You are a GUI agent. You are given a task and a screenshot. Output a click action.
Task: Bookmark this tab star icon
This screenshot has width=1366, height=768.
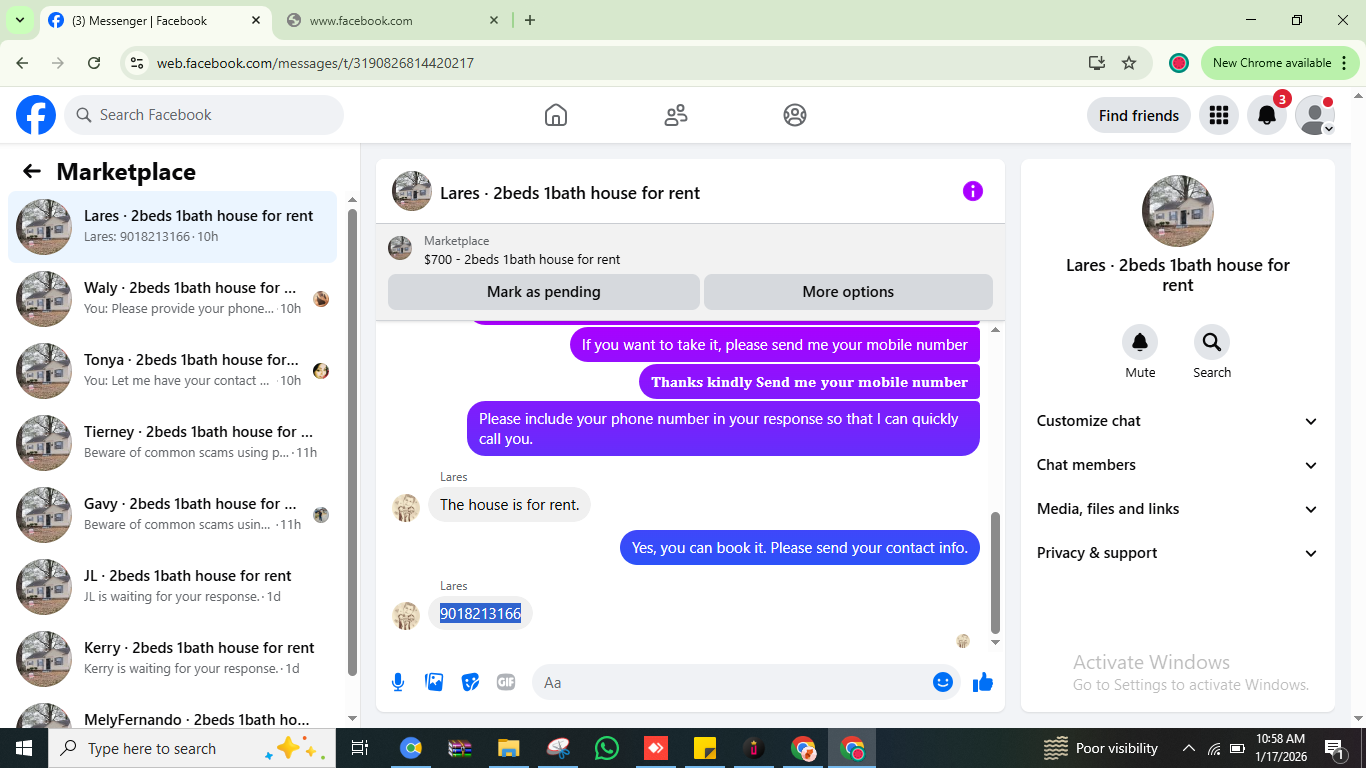[1129, 63]
